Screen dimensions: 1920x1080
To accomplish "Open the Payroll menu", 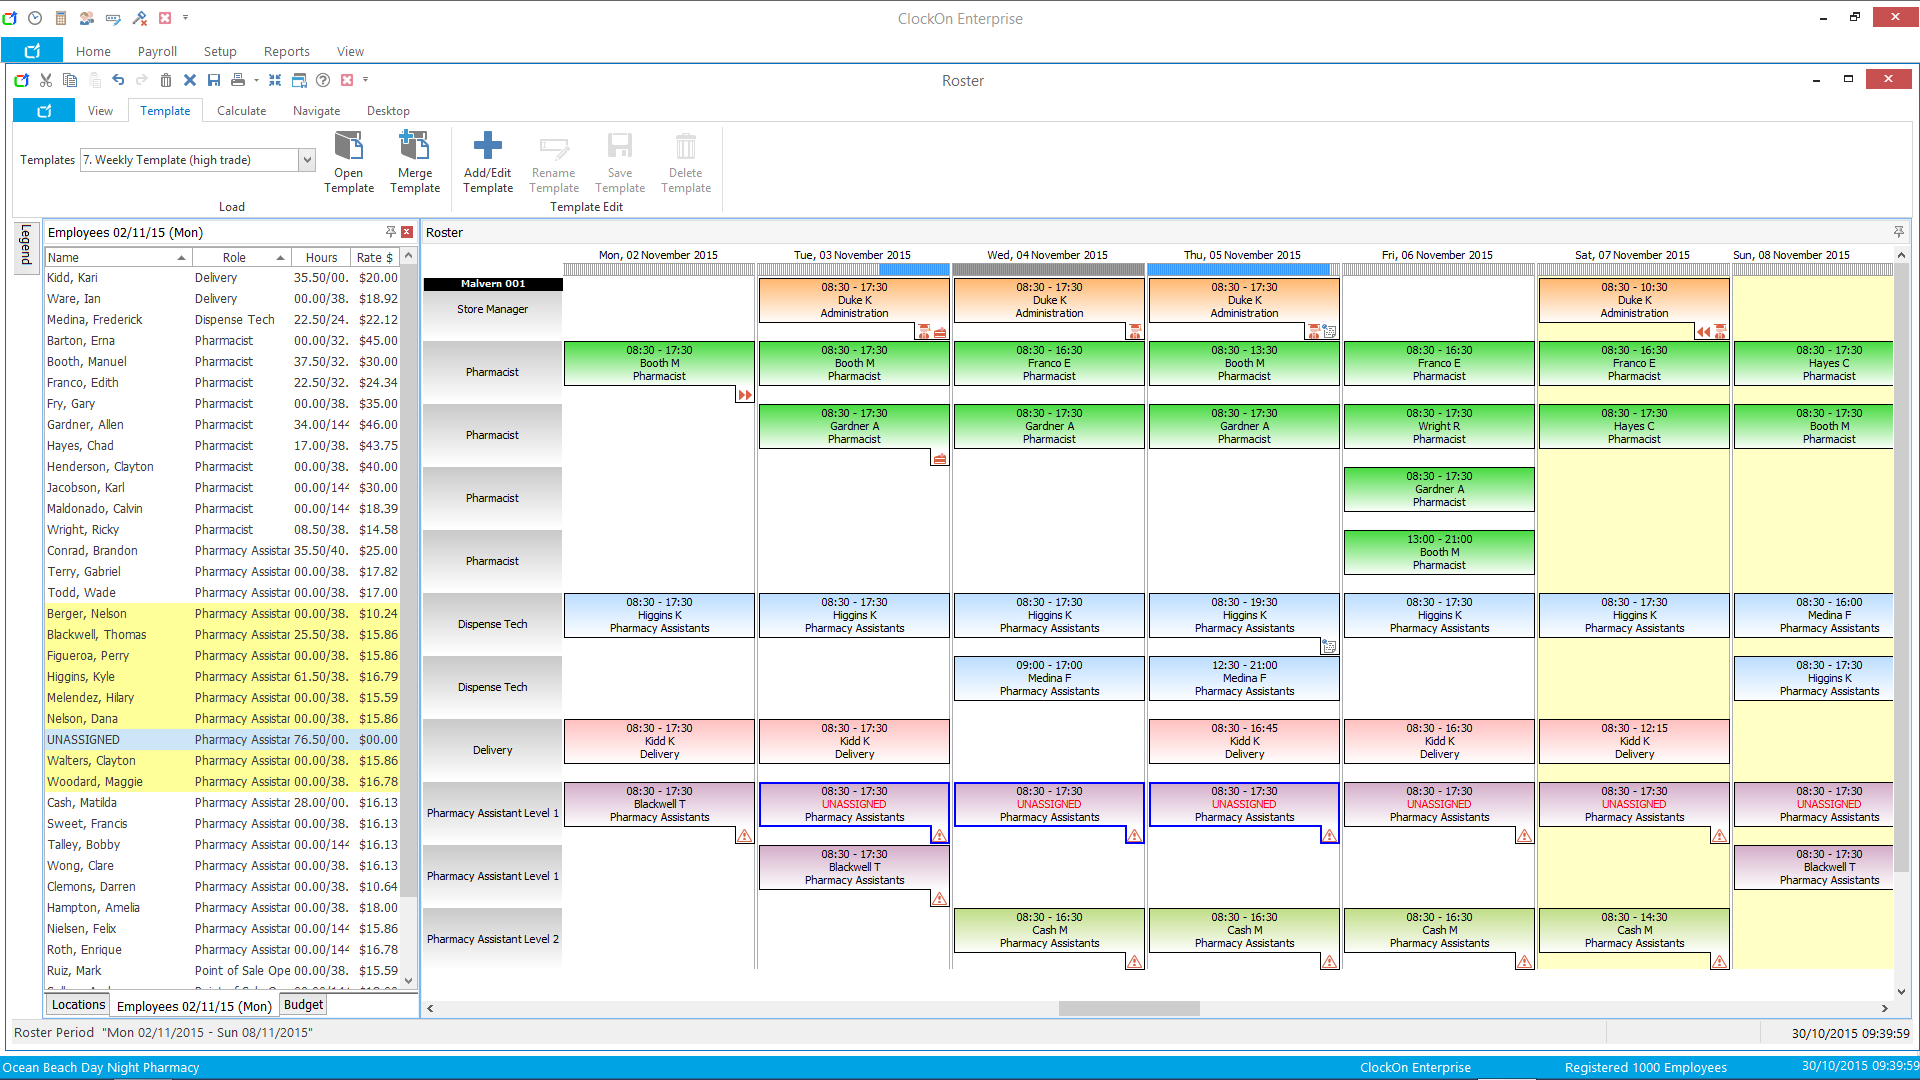I will [157, 51].
